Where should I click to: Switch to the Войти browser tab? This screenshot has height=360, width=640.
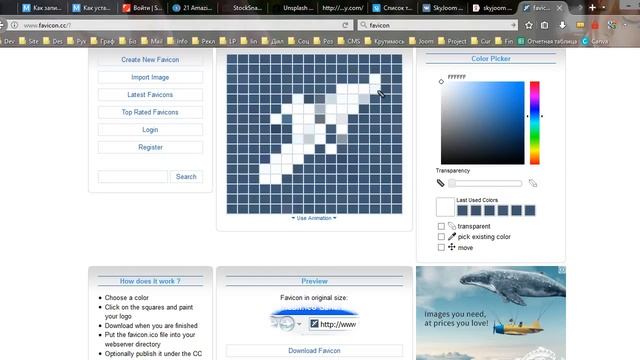point(143,8)
